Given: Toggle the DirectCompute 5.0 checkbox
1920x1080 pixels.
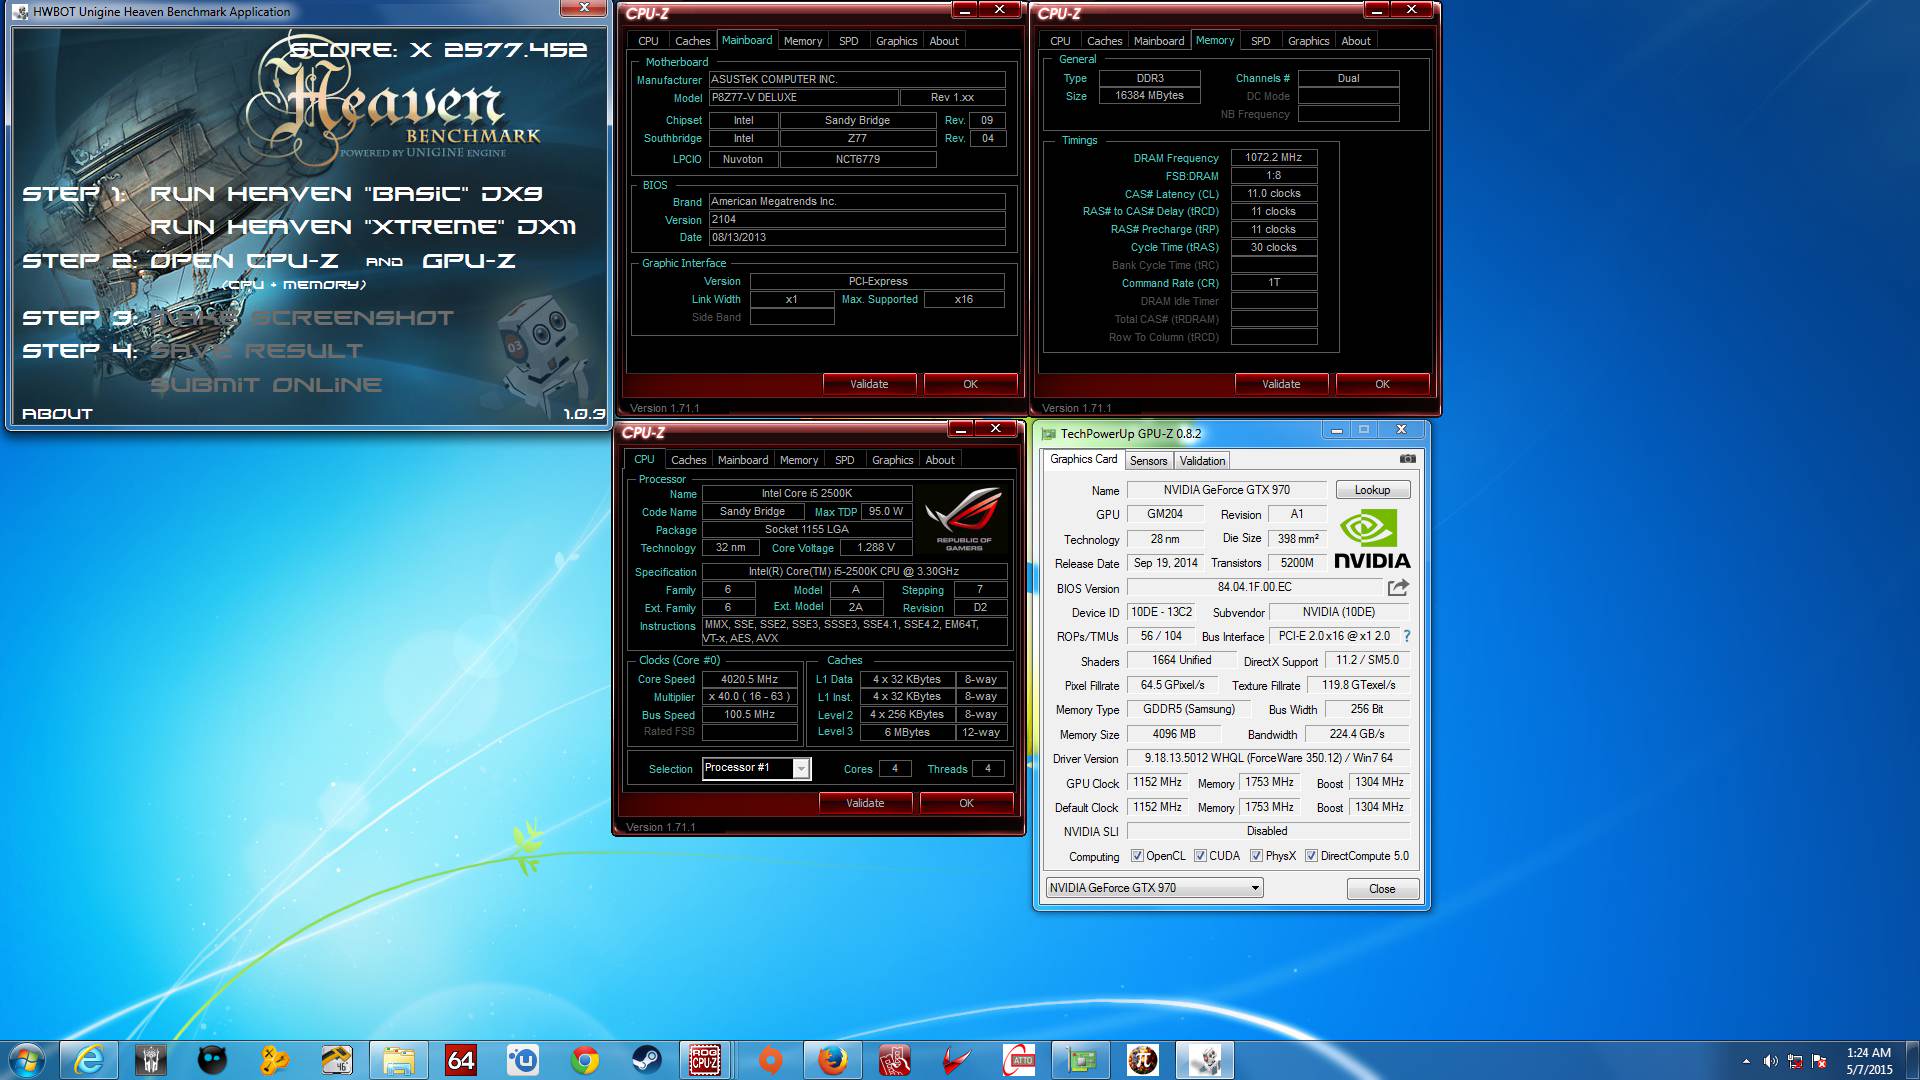Looking at the screenshot, I should pyautogui.click(x=1311, y=856).
